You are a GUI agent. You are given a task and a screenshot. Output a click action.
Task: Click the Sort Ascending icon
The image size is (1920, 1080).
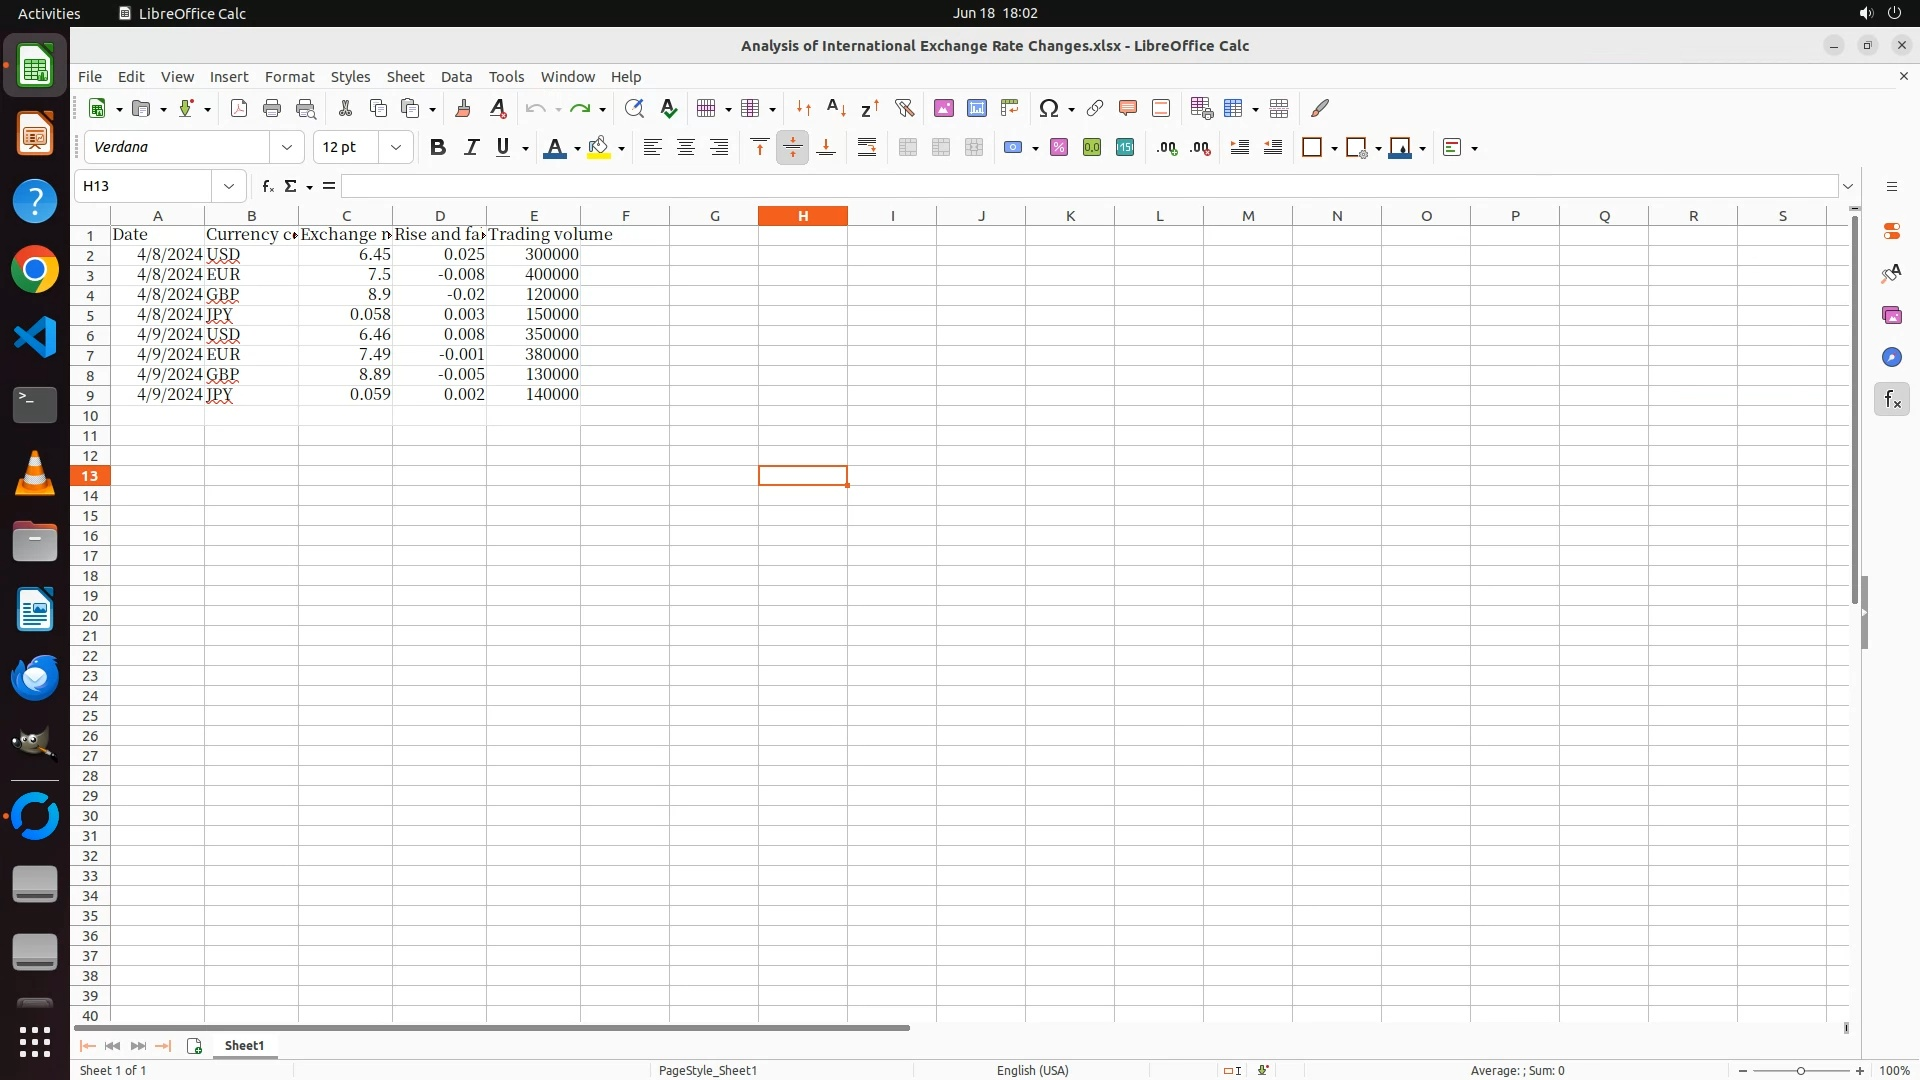pos(837,108)
